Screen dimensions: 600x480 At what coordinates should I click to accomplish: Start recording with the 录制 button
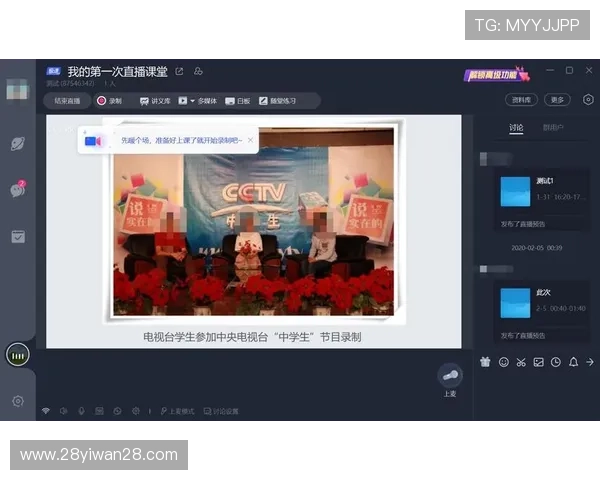coord(109,100)
